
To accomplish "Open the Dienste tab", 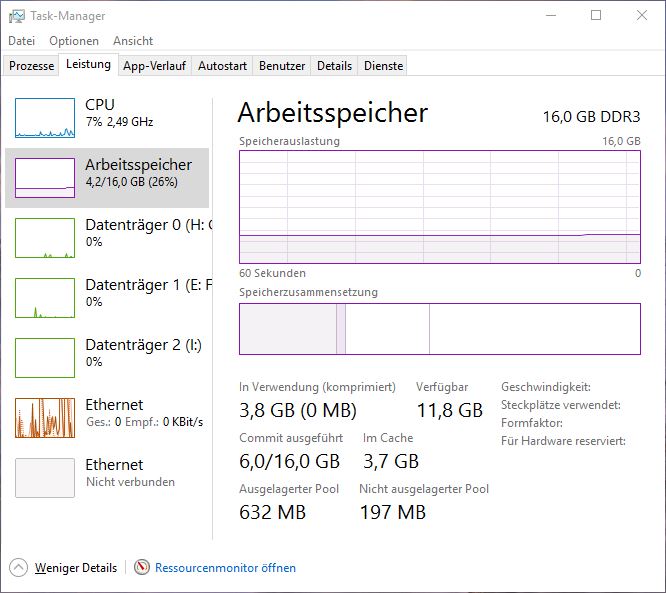I will (384, 66).
